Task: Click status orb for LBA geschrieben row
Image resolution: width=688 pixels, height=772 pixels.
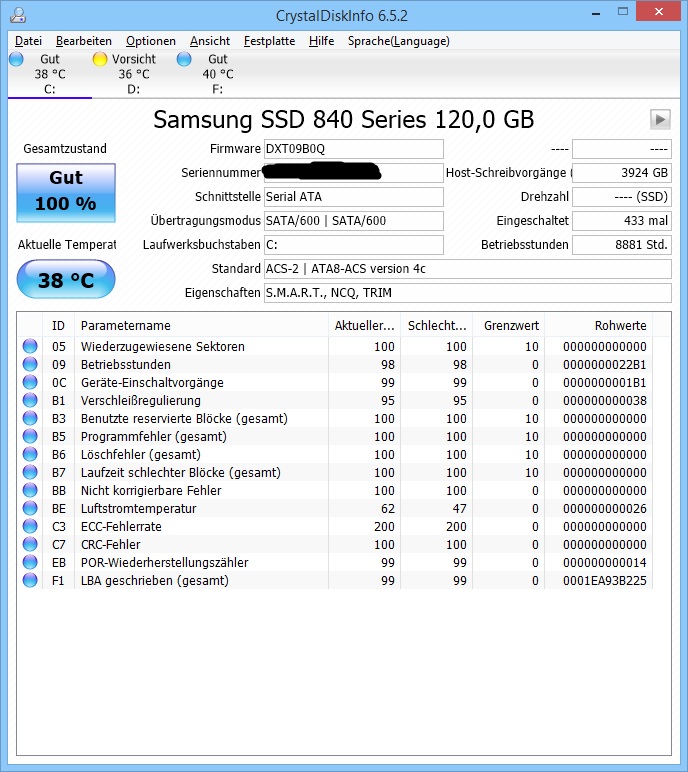Action: [30, 580]
